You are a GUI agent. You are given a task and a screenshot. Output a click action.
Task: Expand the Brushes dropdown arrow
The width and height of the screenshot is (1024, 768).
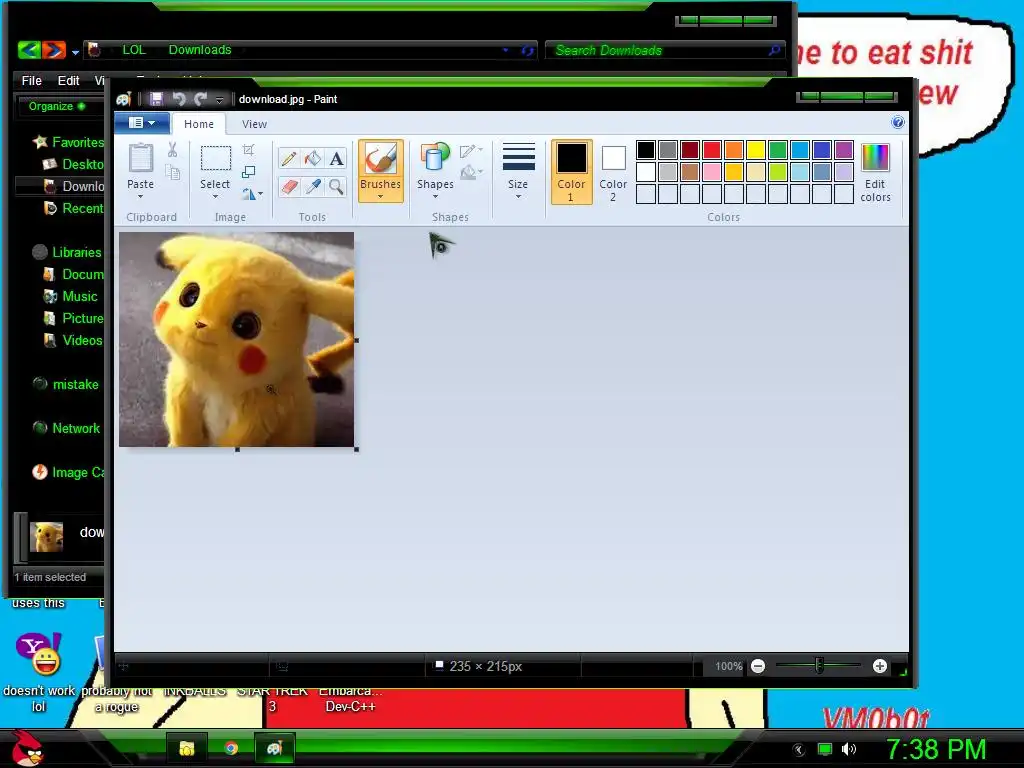pos(380,197)
